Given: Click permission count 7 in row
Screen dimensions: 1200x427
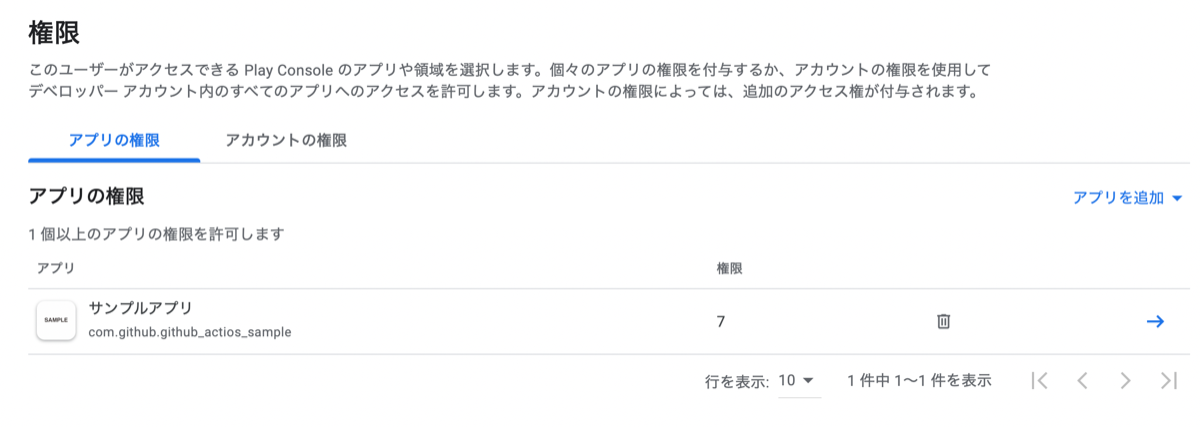Looking at the screenshot, I should click(x=721, y=321).
